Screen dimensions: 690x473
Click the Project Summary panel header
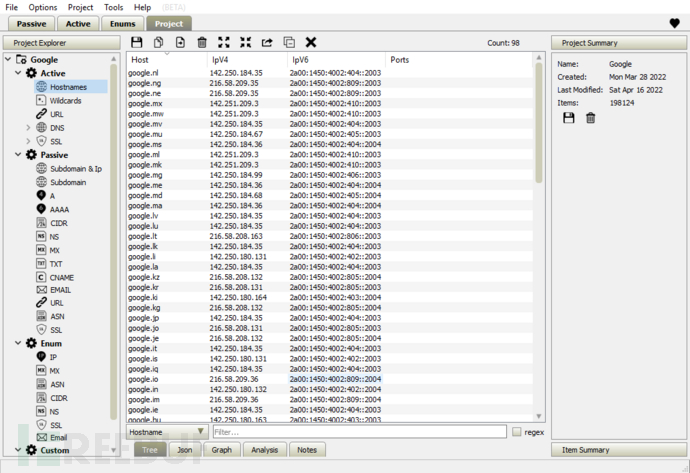click(618, 43)
